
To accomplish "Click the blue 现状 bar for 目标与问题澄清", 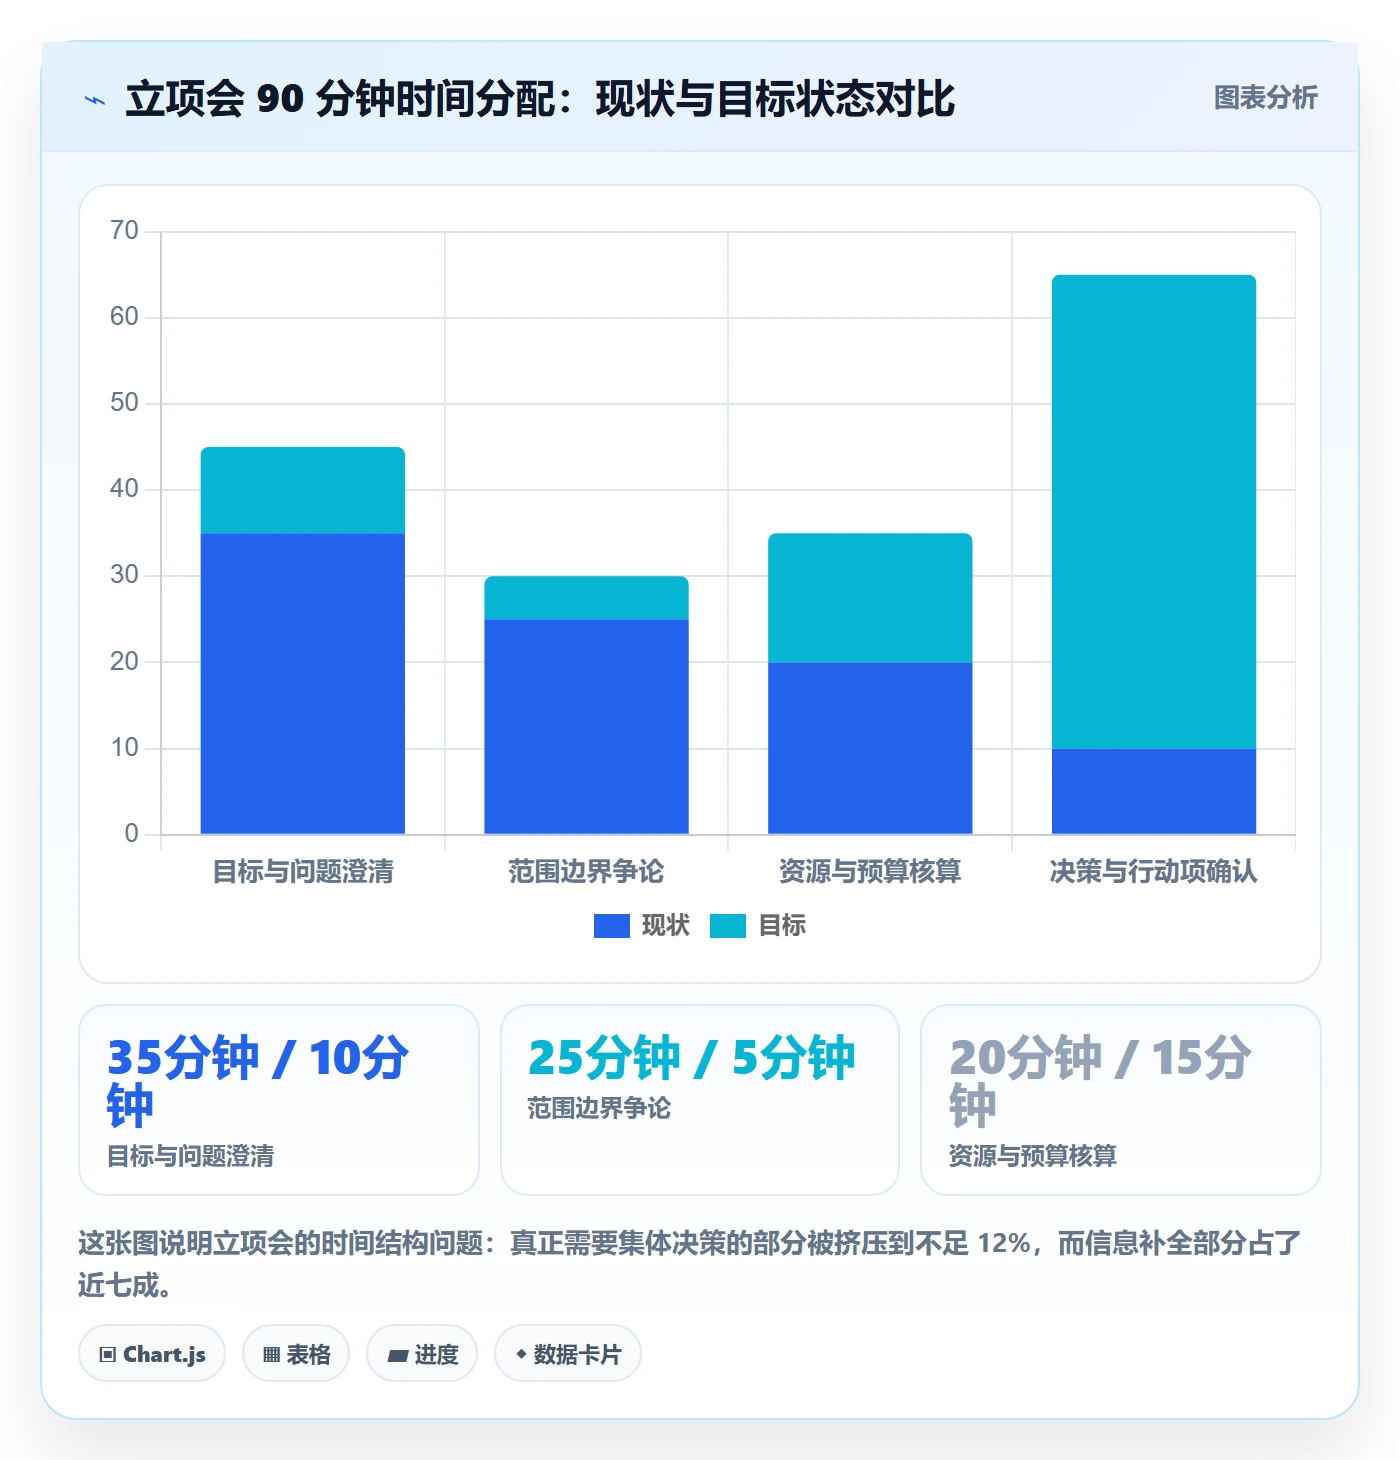I will (x=303, y=684).
